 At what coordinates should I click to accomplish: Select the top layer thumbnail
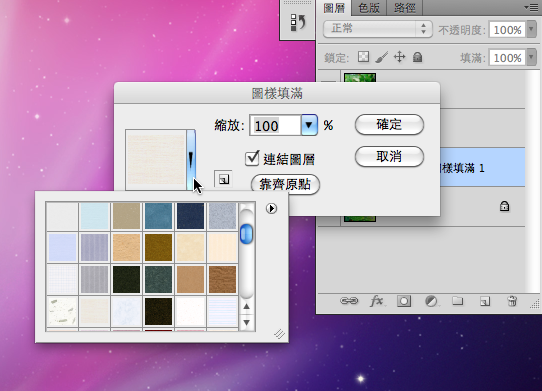pyautogui.click(x=360, y=77)
